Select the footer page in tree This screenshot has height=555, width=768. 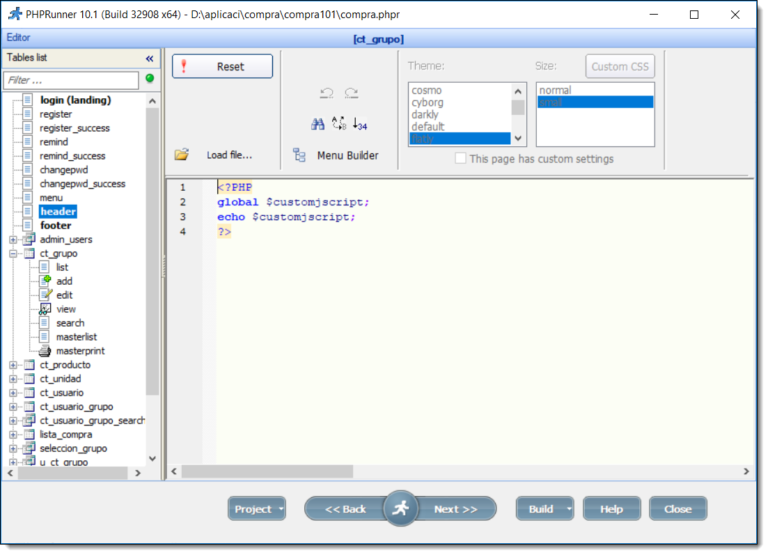coord(55,225)
